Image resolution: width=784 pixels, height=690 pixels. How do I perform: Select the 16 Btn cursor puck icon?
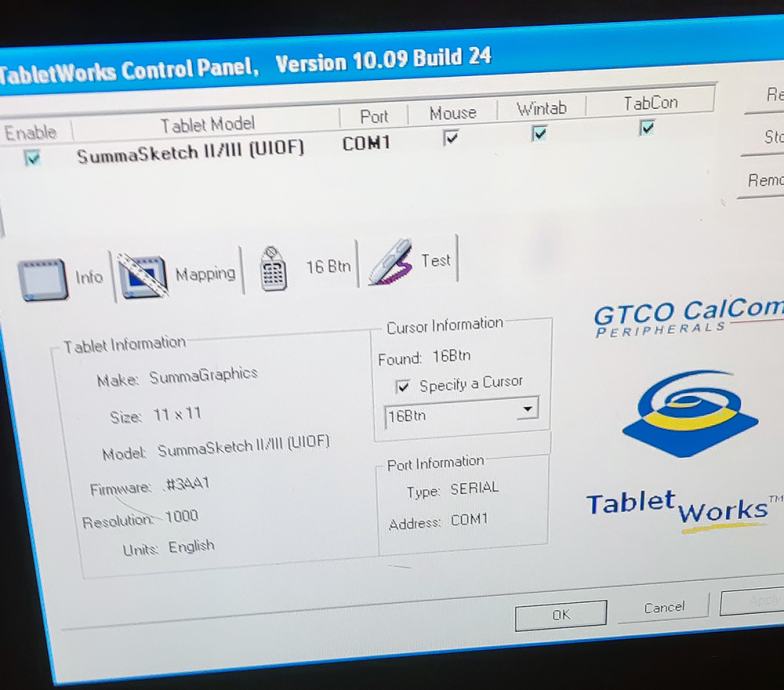tap(274, 270)
